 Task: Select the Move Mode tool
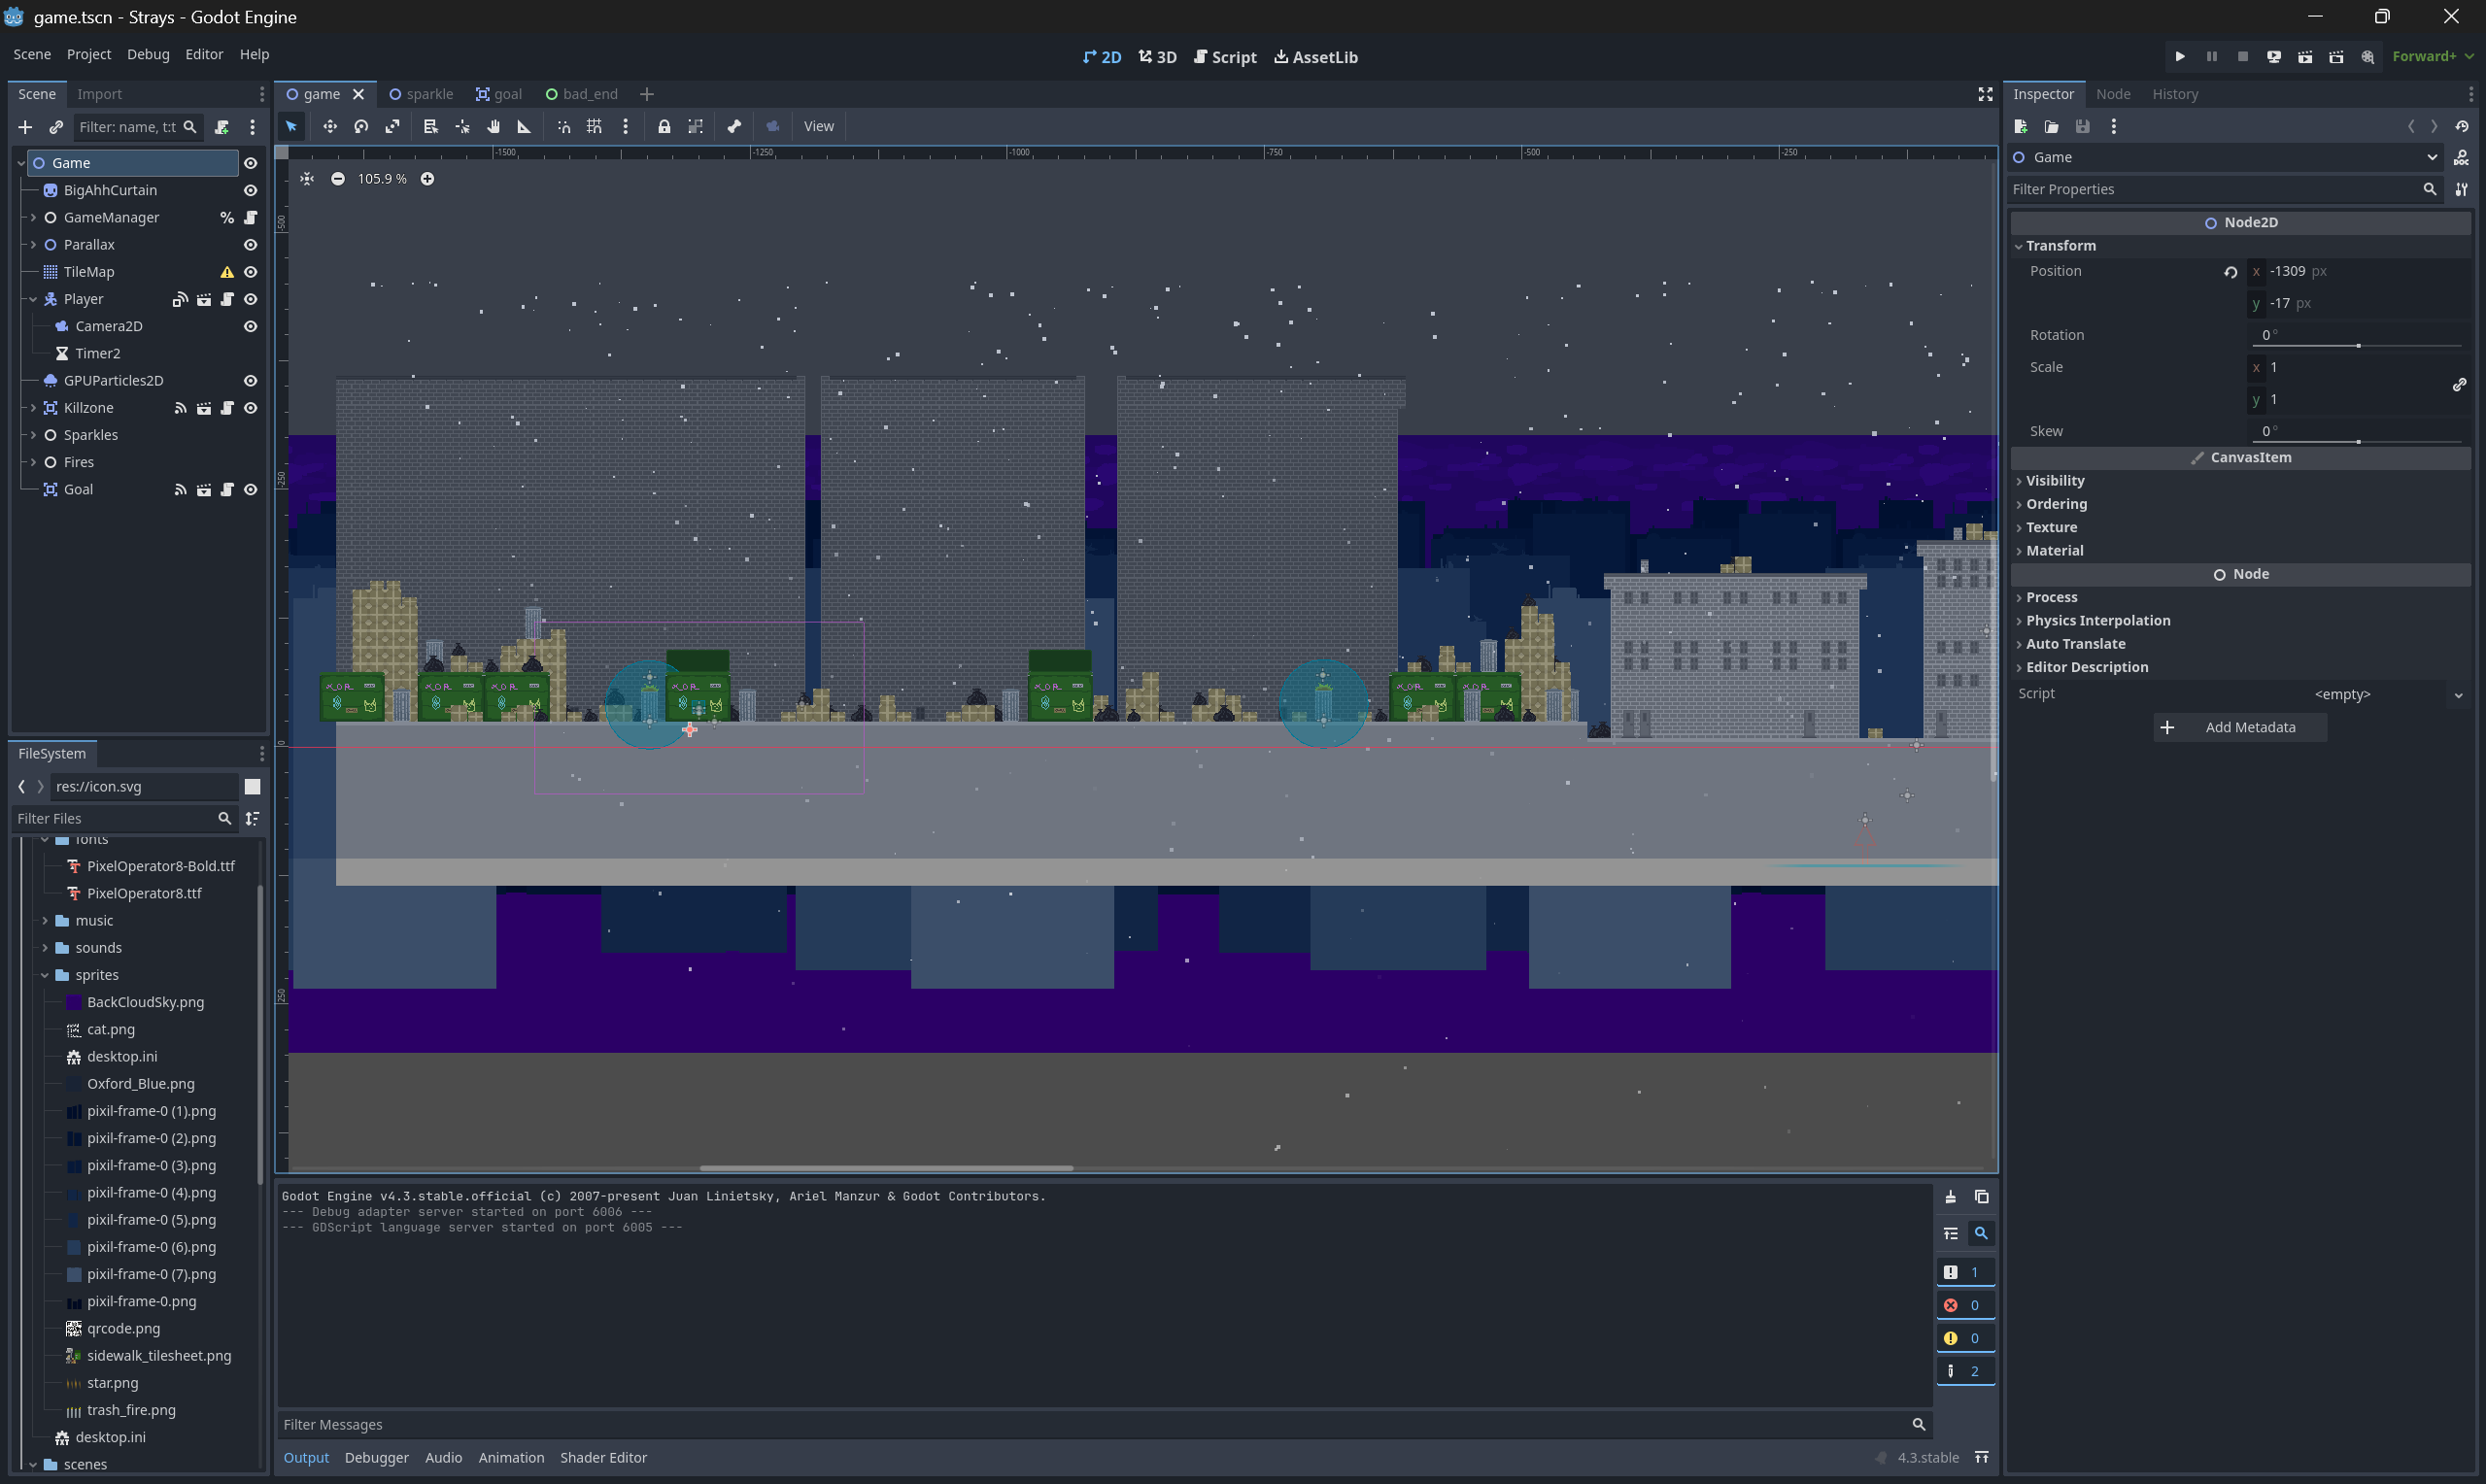tap(329, 126)
